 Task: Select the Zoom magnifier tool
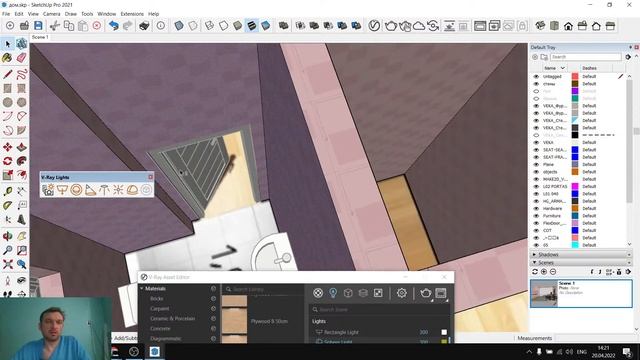point(8,250)
